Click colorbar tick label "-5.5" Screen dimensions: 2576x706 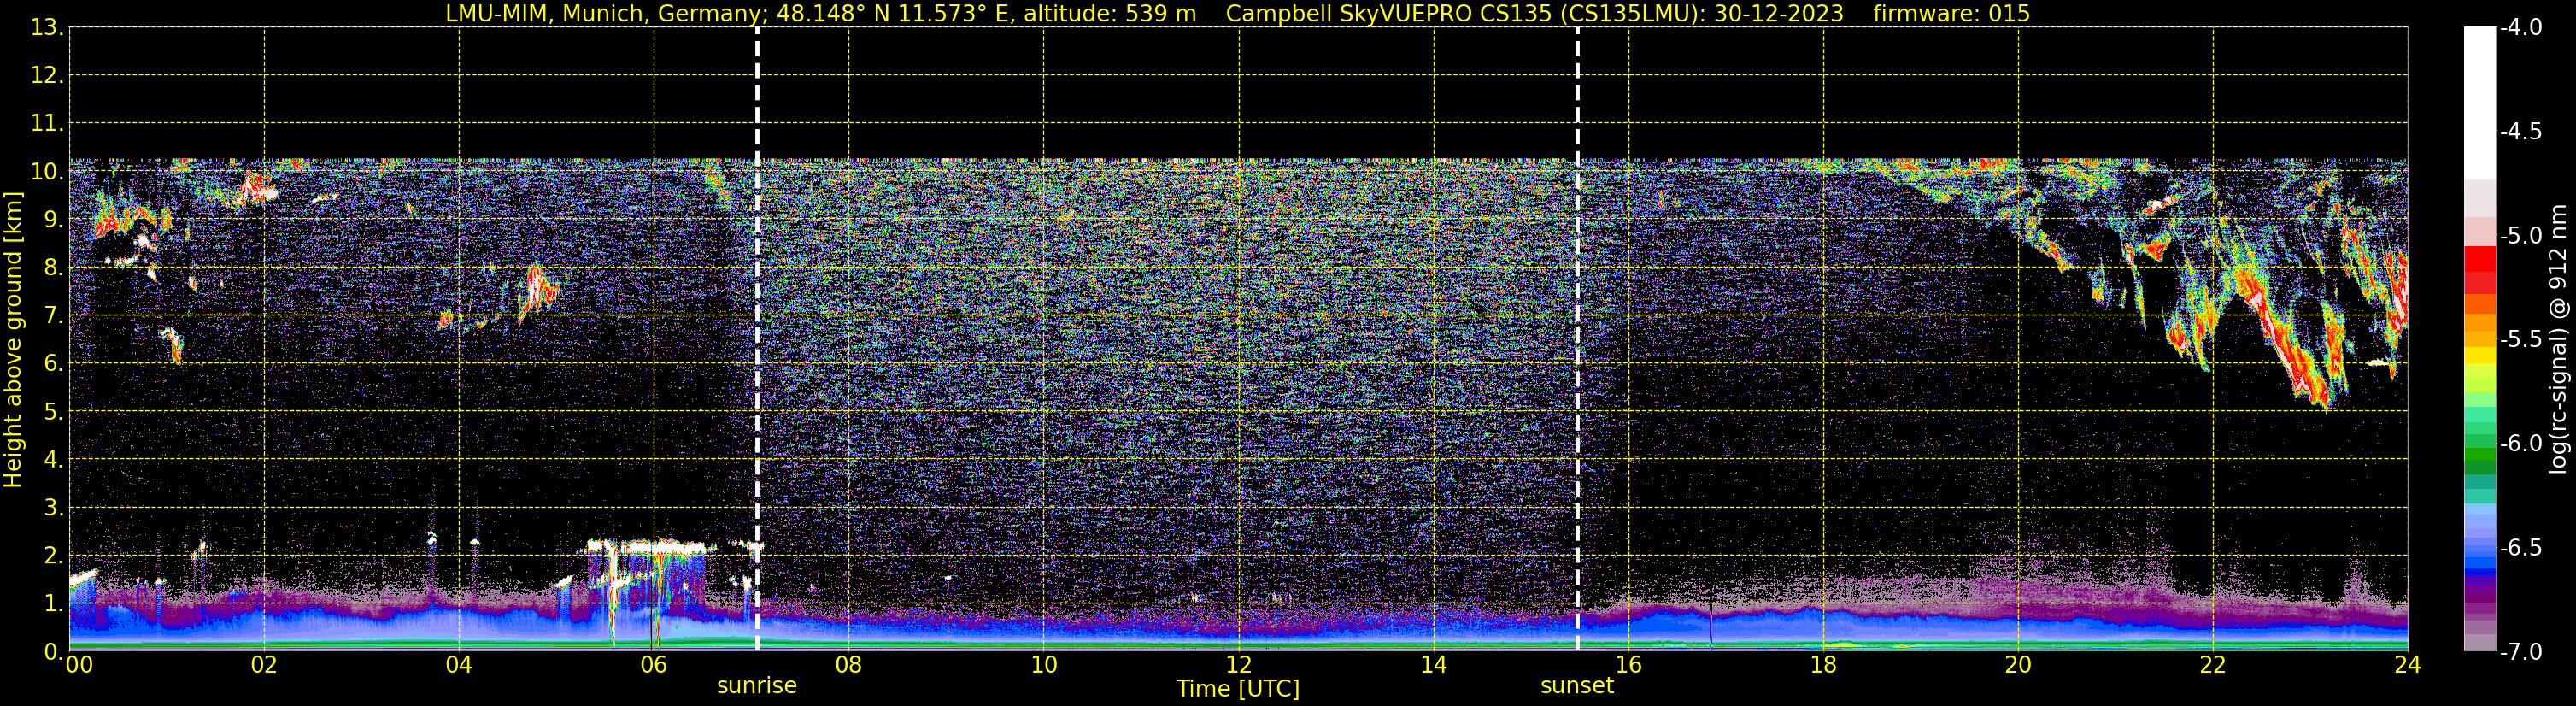click(x=2521, y=340)
